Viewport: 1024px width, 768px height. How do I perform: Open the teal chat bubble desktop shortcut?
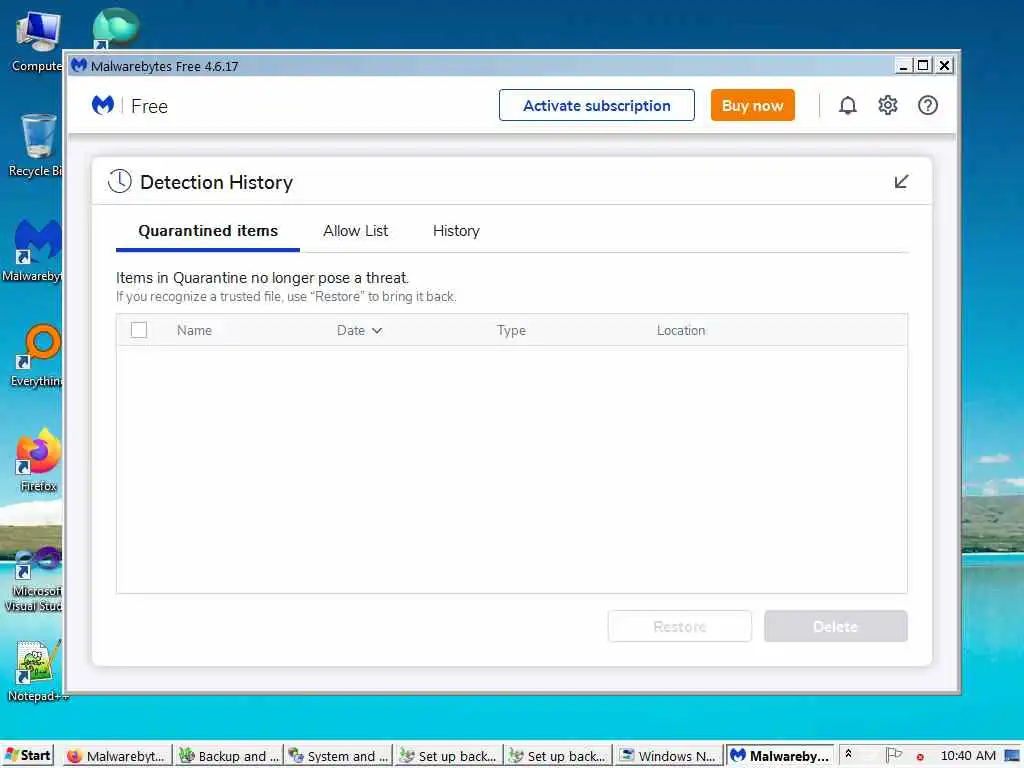click(115, 29)
